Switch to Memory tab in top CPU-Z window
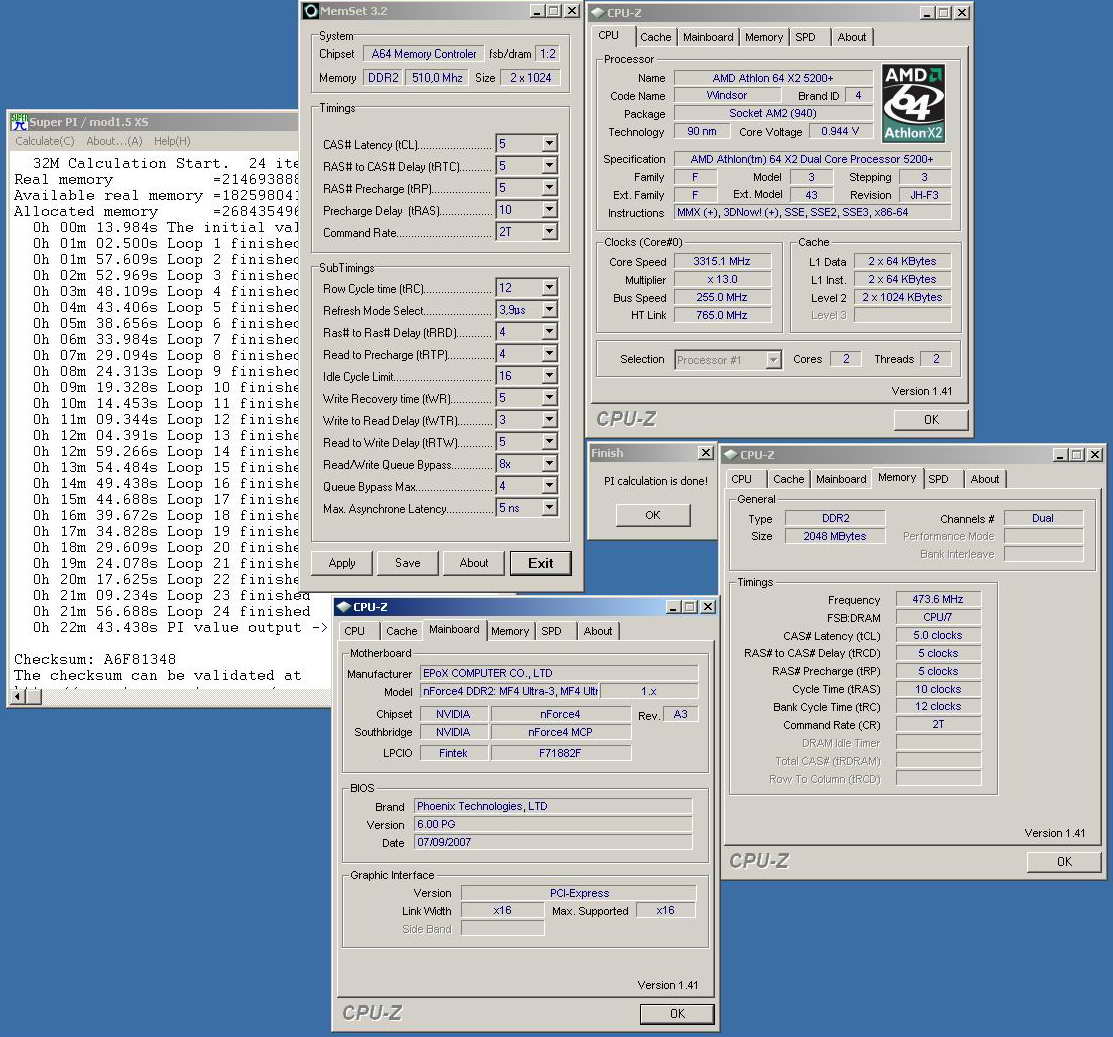This screenshot has height=1037, width=1113. click(764, 37)
